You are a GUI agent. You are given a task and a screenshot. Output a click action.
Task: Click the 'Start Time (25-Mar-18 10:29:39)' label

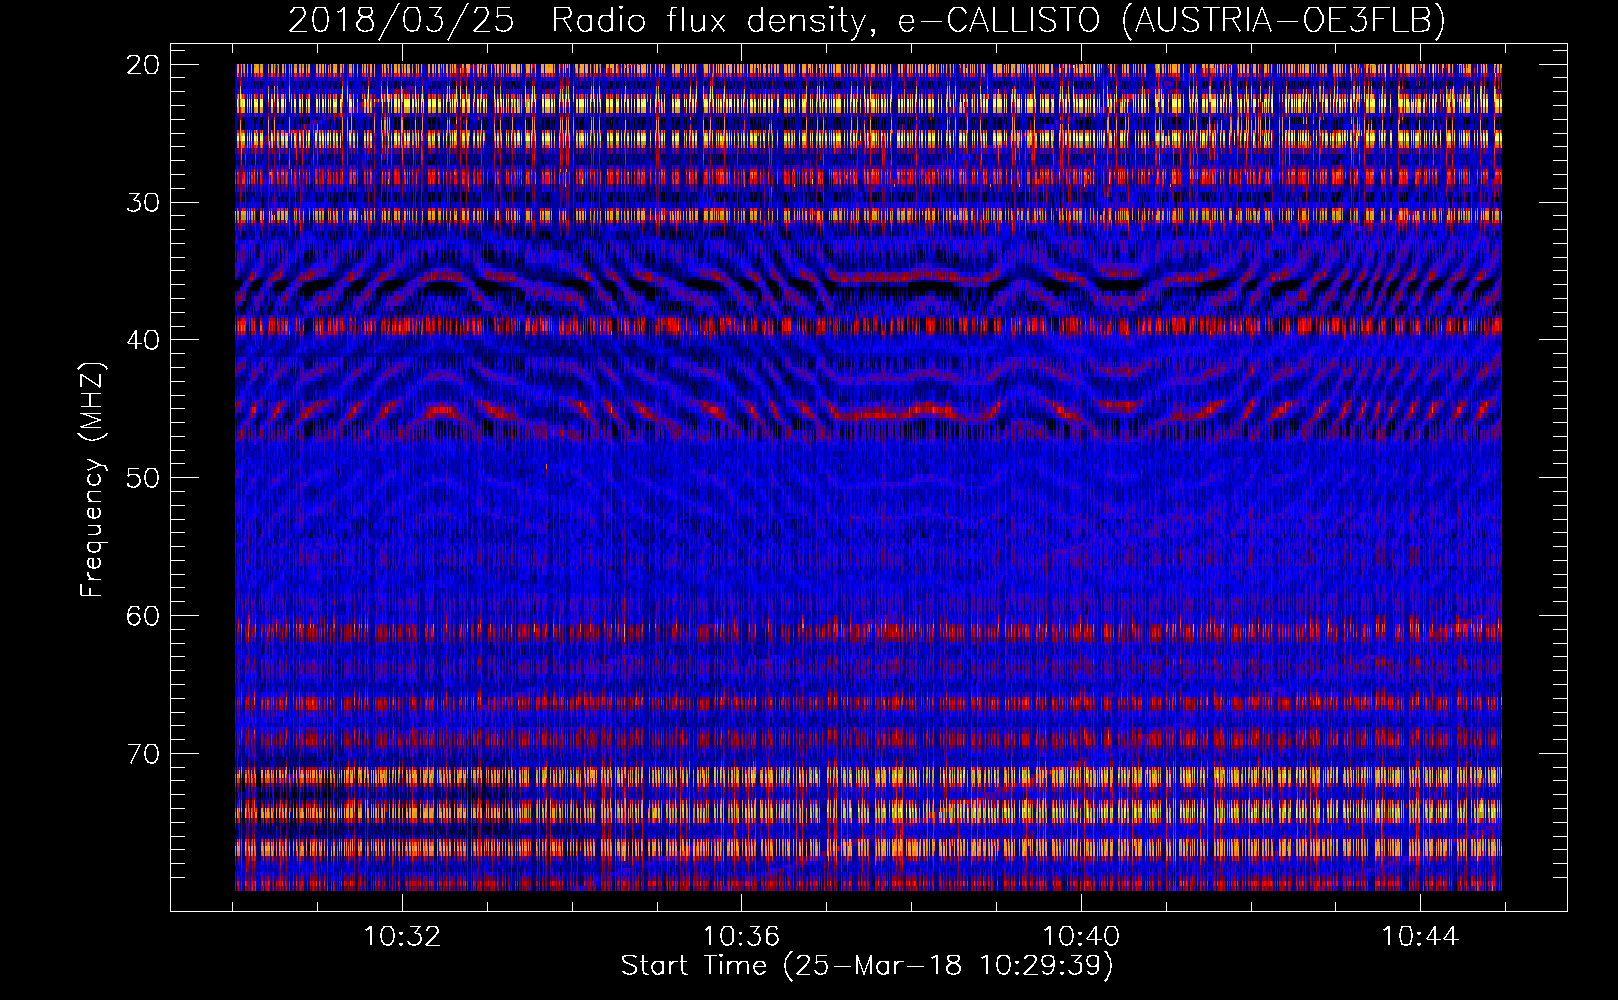[867, 966]
